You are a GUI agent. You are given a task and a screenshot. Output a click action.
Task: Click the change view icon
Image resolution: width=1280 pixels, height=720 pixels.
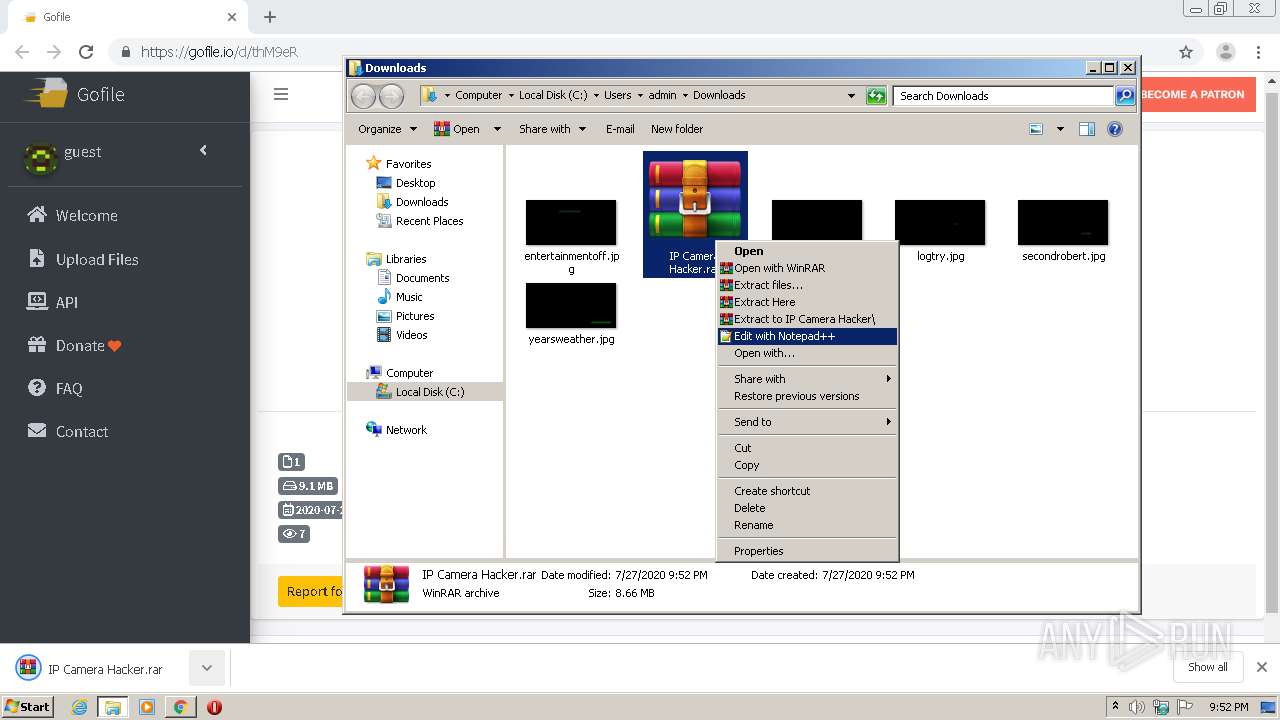point(1036,129)
